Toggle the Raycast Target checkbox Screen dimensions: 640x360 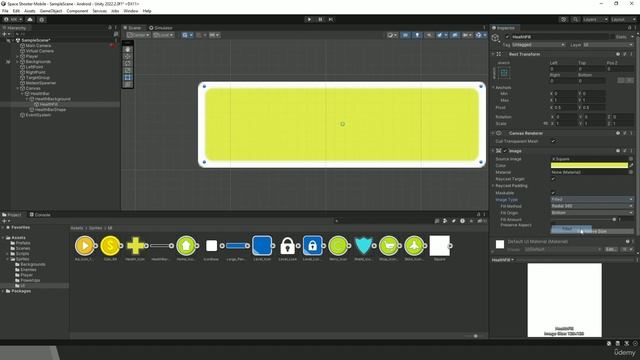[x=553, y=179]
